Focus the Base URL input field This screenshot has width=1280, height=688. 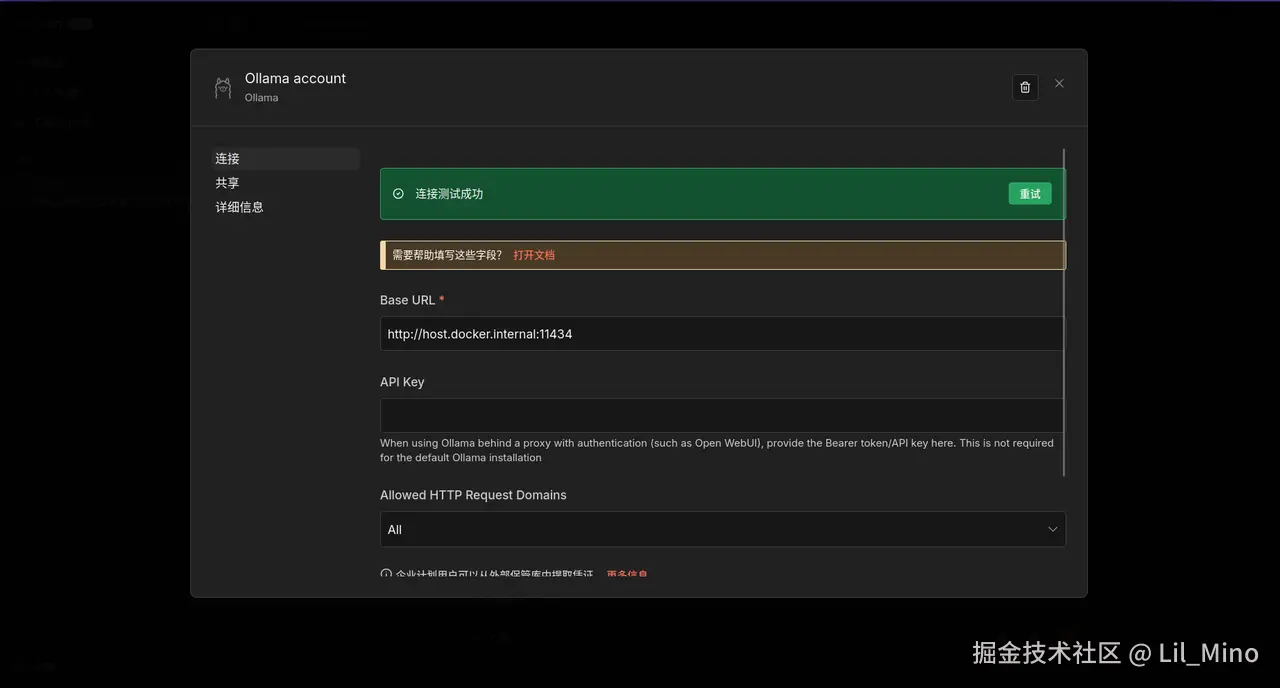pos(722,334)
